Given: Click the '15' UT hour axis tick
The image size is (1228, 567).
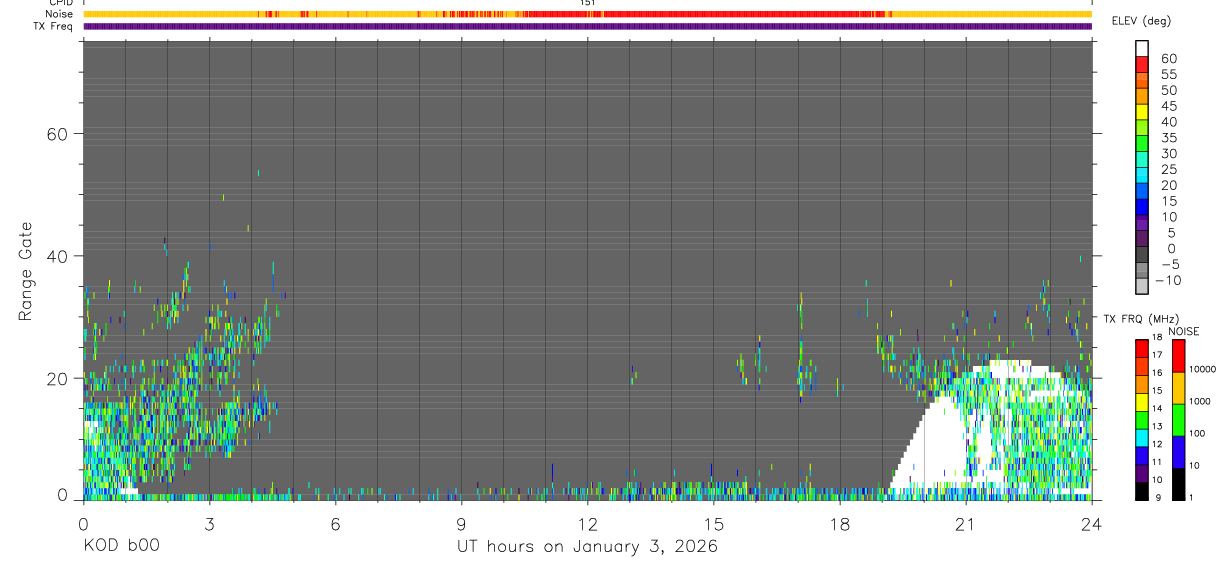Looking at the screenshot, I should 713,523.
